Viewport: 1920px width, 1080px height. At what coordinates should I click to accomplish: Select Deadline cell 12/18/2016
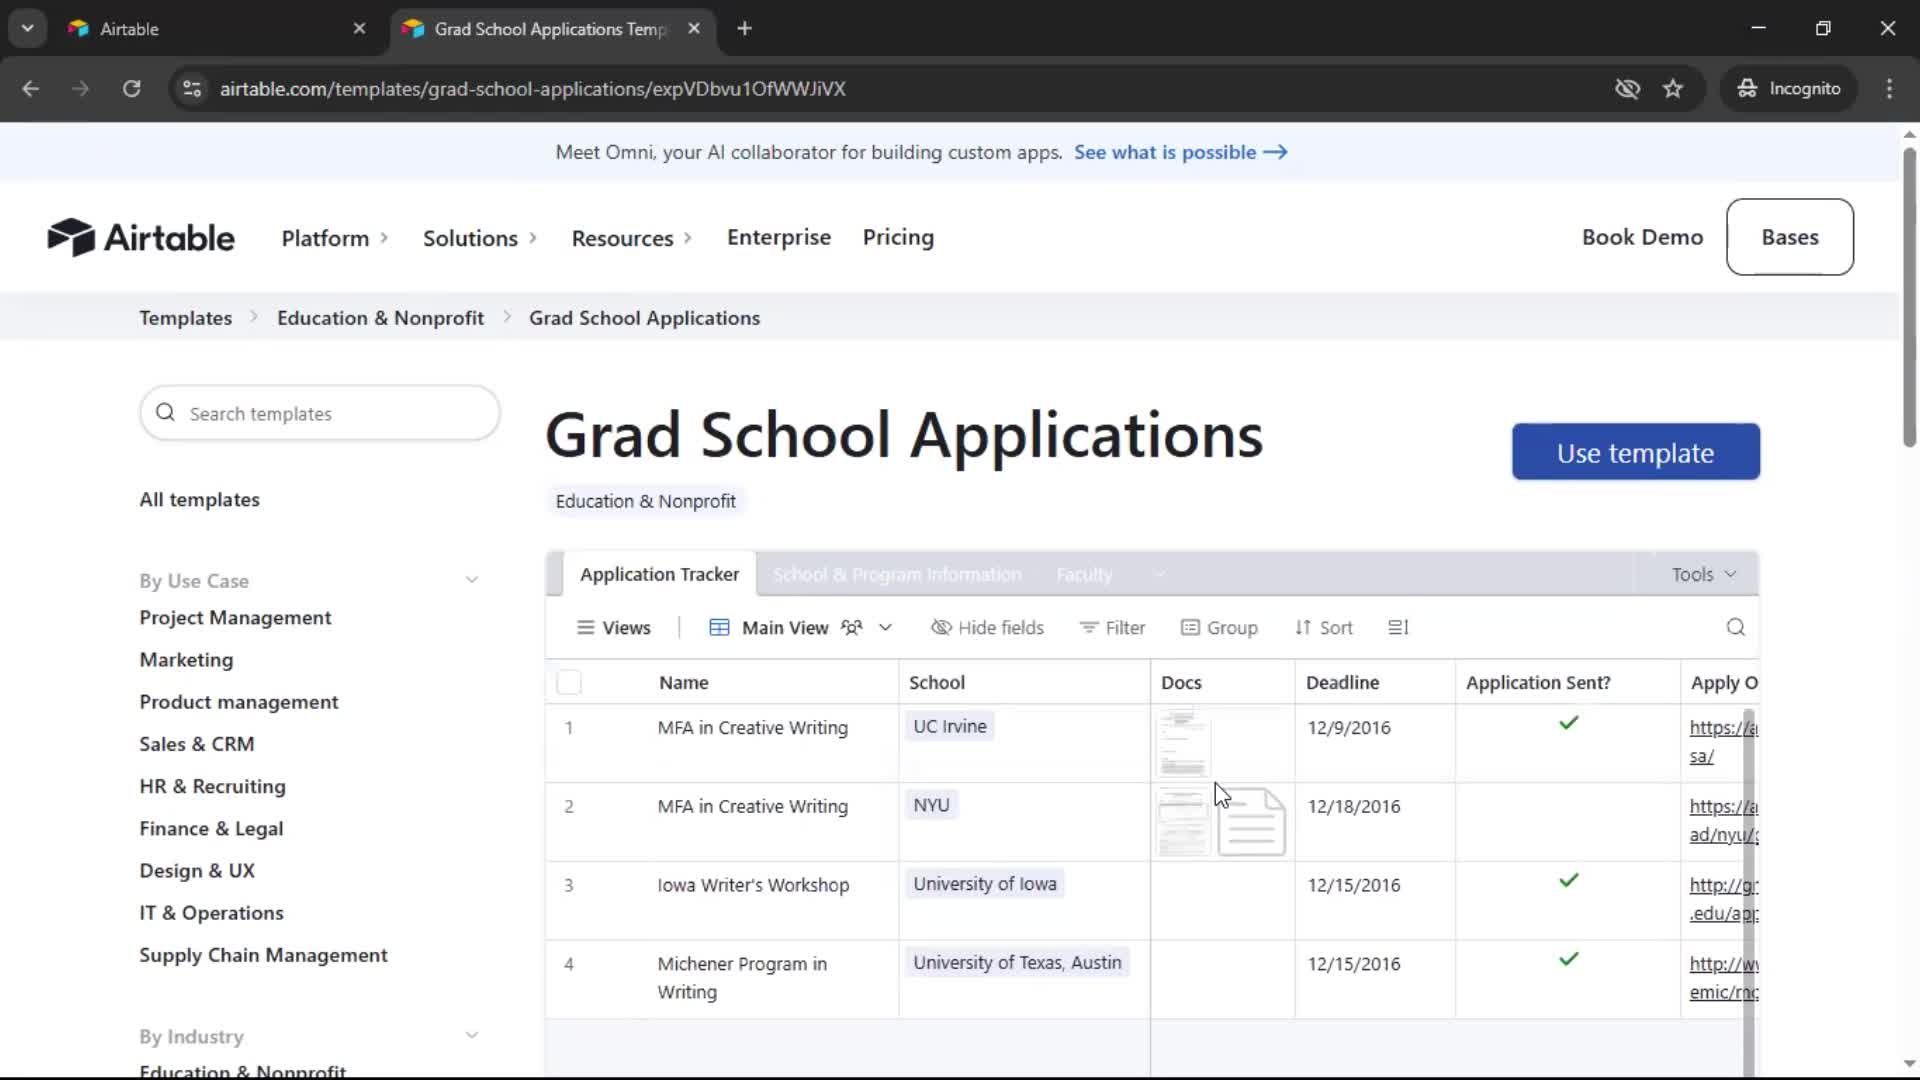tap(1375, 821)
